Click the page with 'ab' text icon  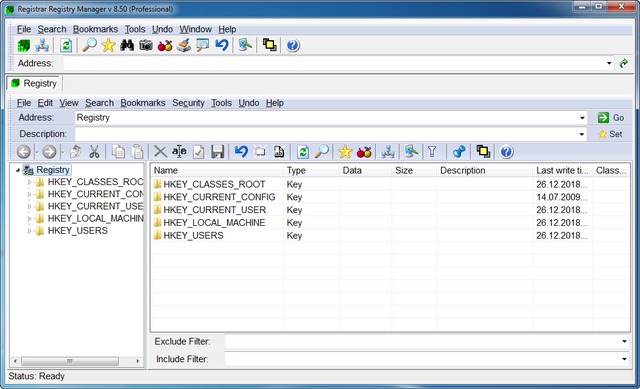(x=279, y=152)
